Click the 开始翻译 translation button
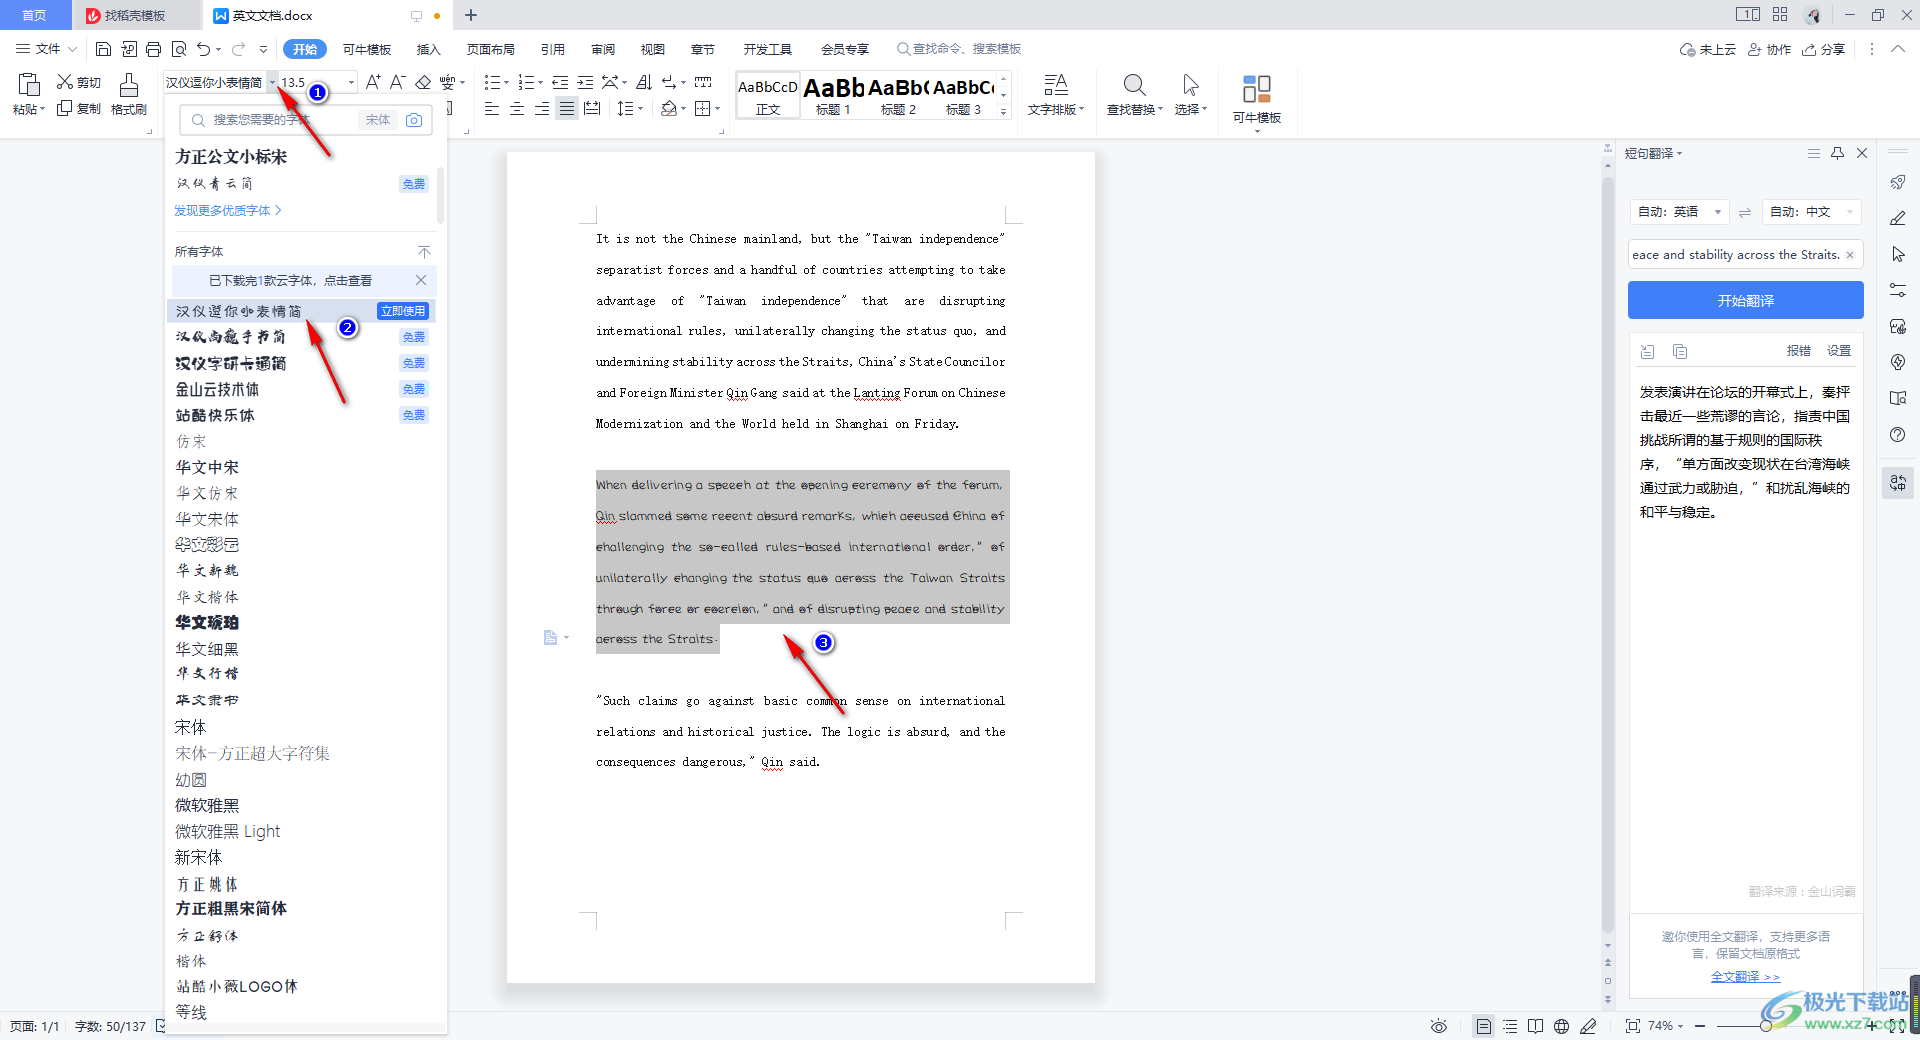 coord(1745,299)
